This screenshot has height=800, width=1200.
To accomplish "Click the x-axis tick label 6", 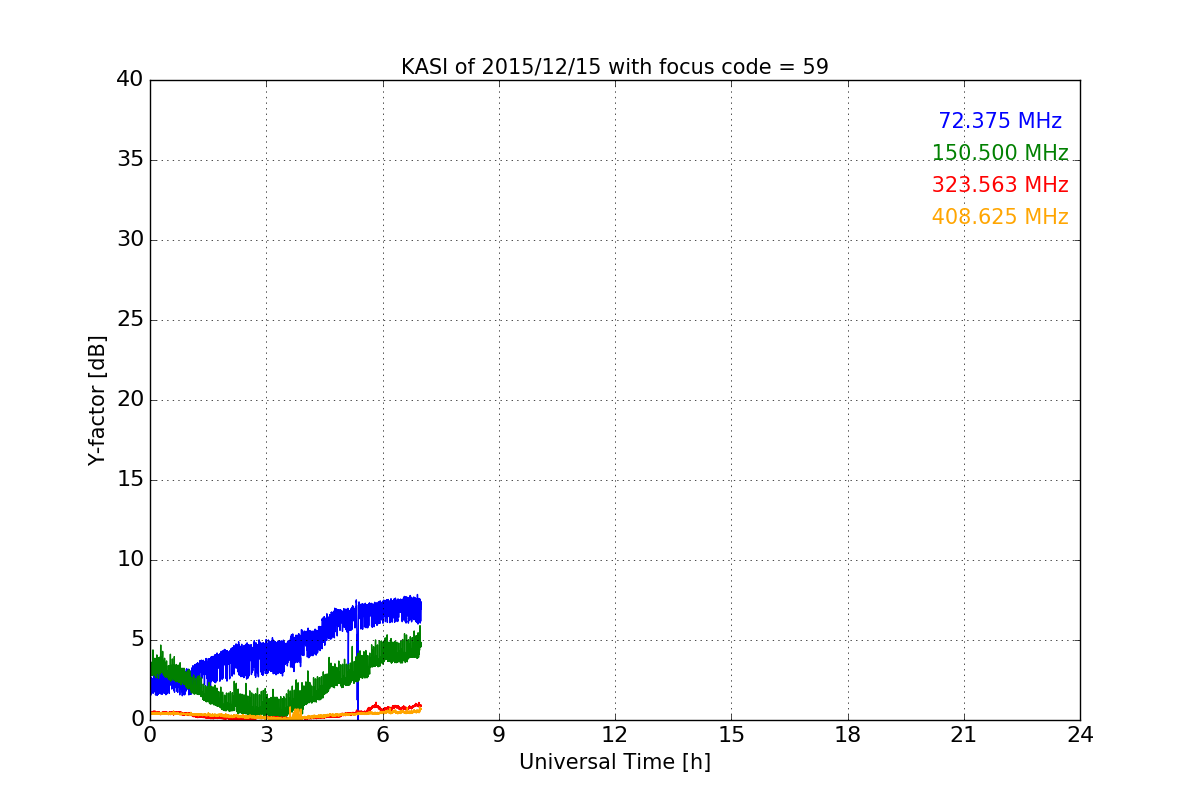I will coord(382,735).
